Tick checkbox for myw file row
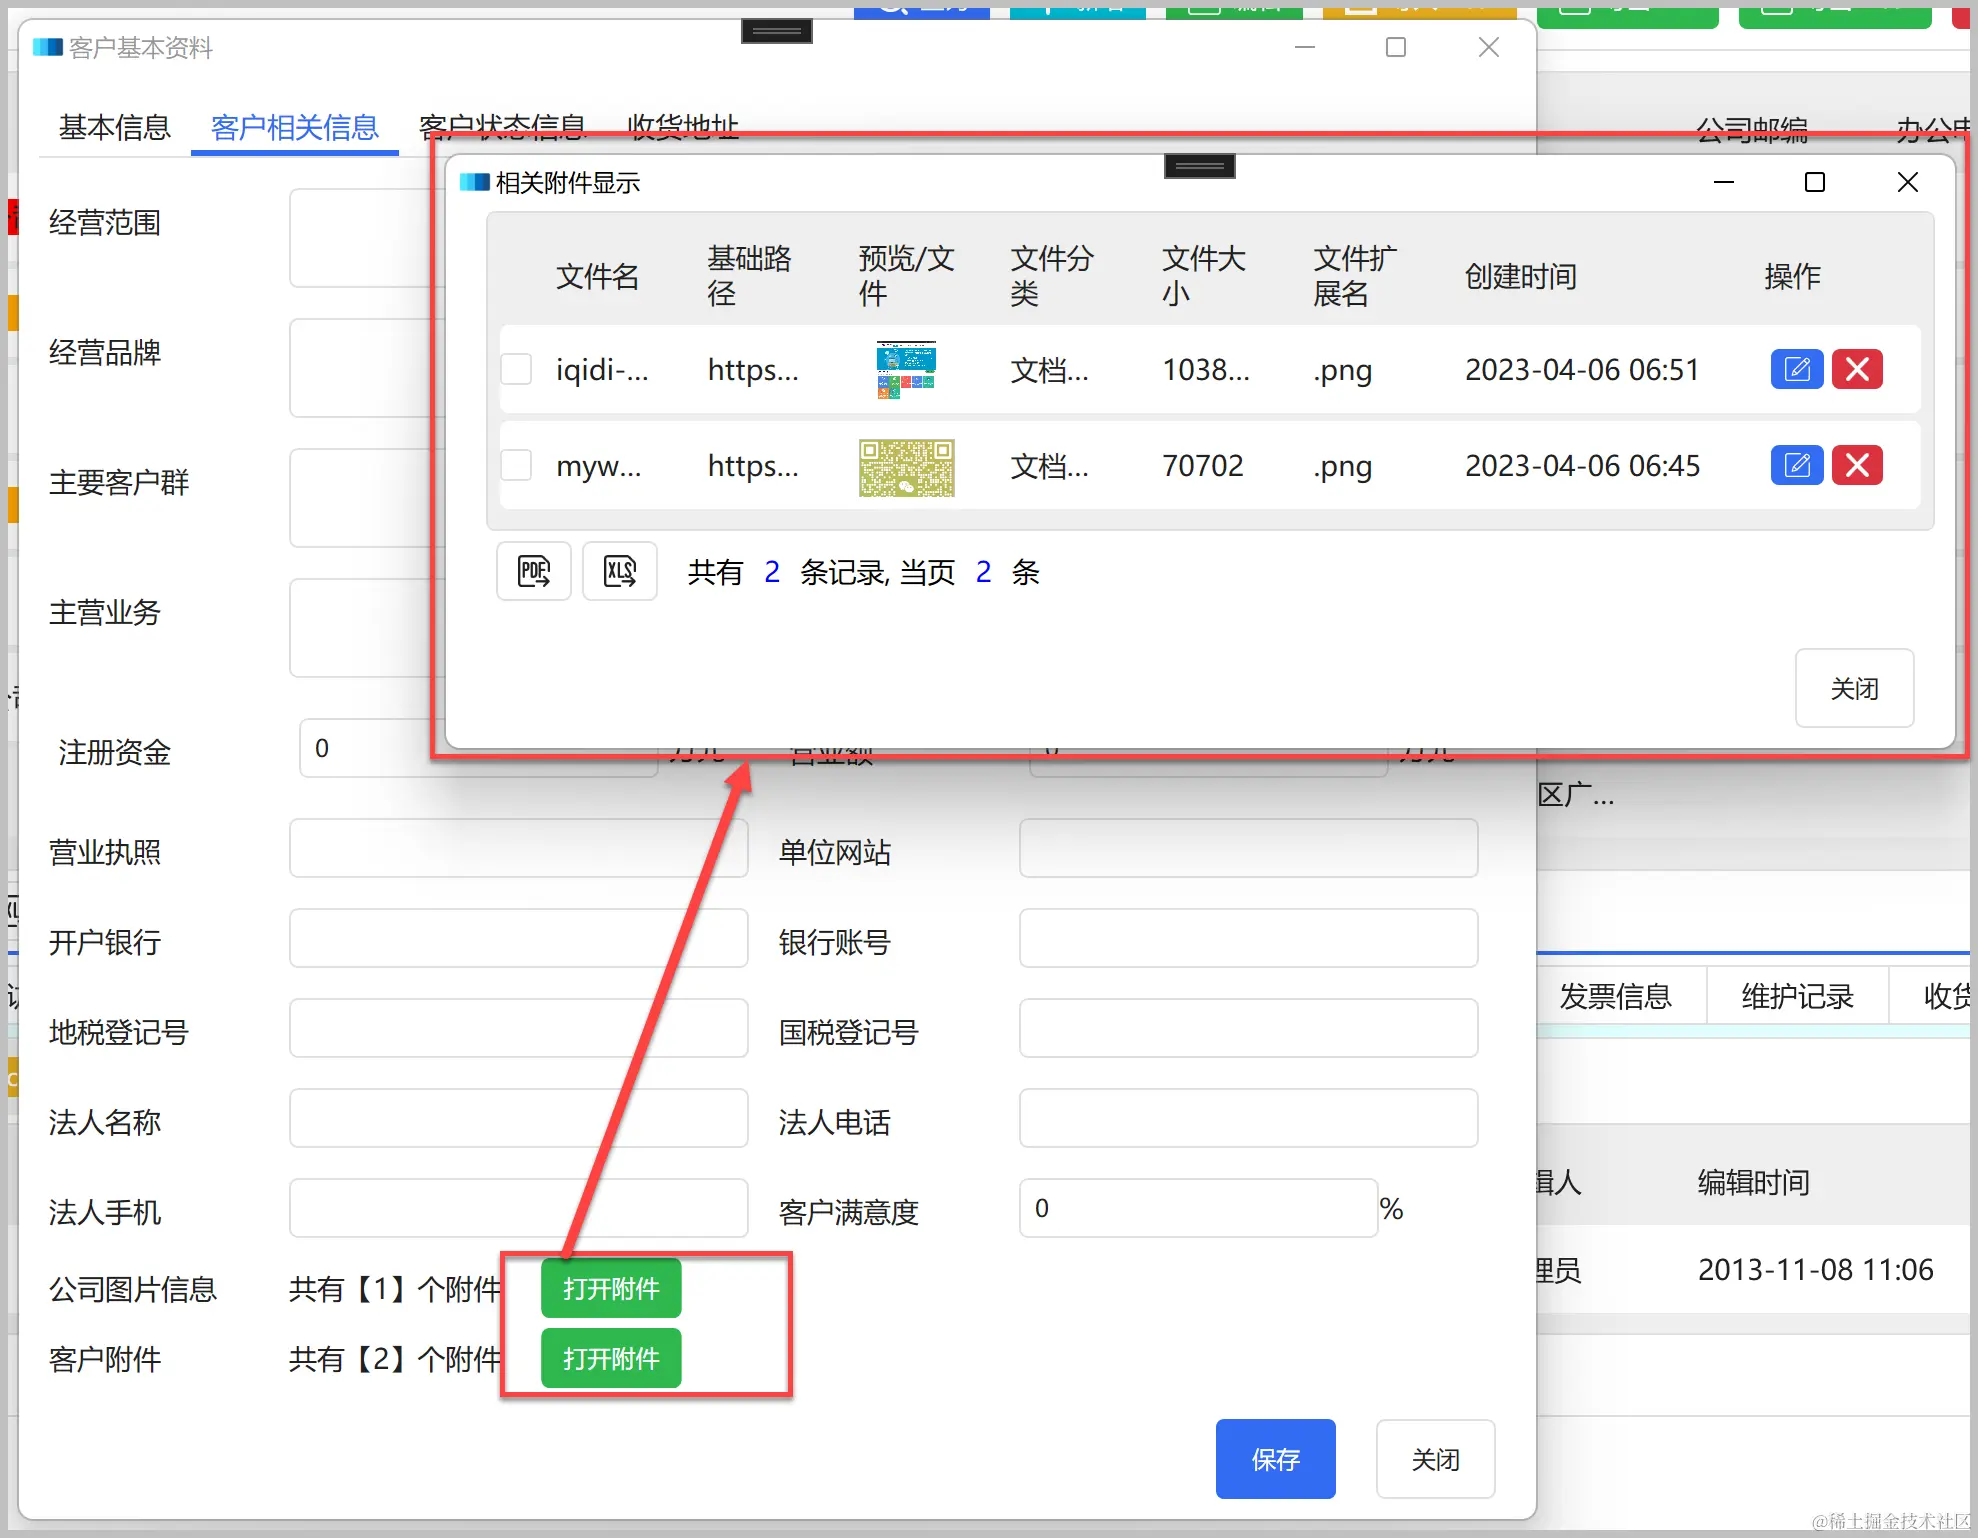The image size is (1978, 1538). 516,465
